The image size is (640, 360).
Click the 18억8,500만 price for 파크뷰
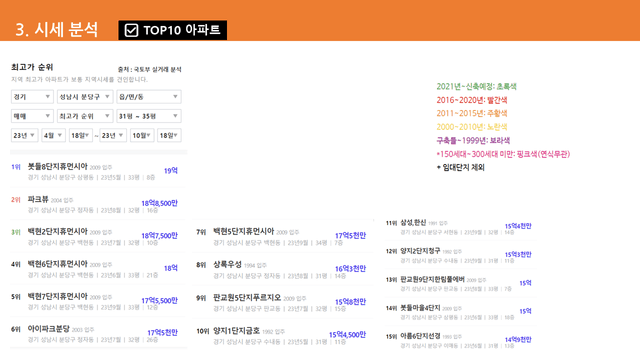pyautogui.click(x=160, y=203)
